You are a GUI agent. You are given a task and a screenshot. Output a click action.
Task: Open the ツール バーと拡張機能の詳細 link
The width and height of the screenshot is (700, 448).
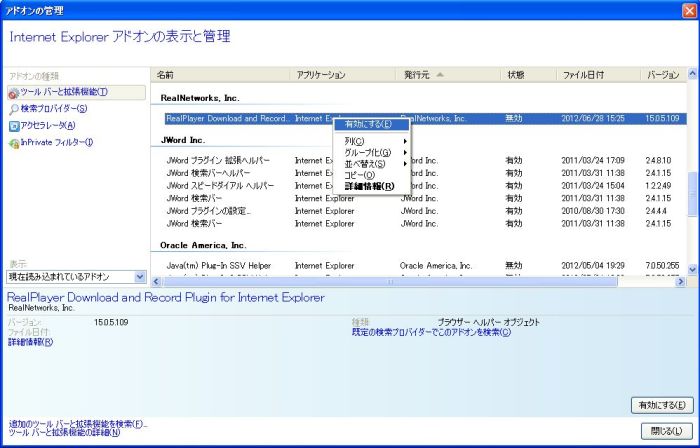click(x=65, y=433)
